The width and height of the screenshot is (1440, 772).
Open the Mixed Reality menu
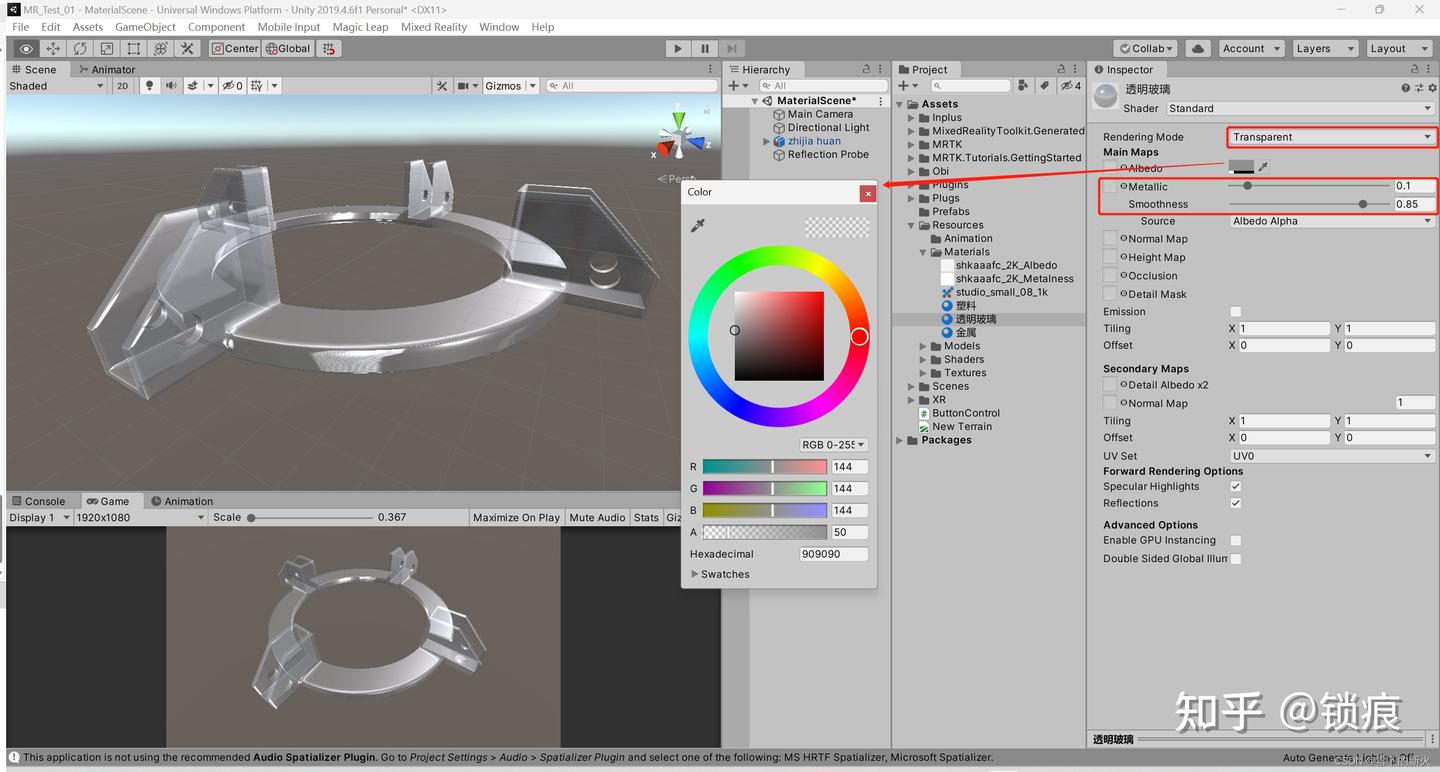pyautogui.click(x=434, y=27)
